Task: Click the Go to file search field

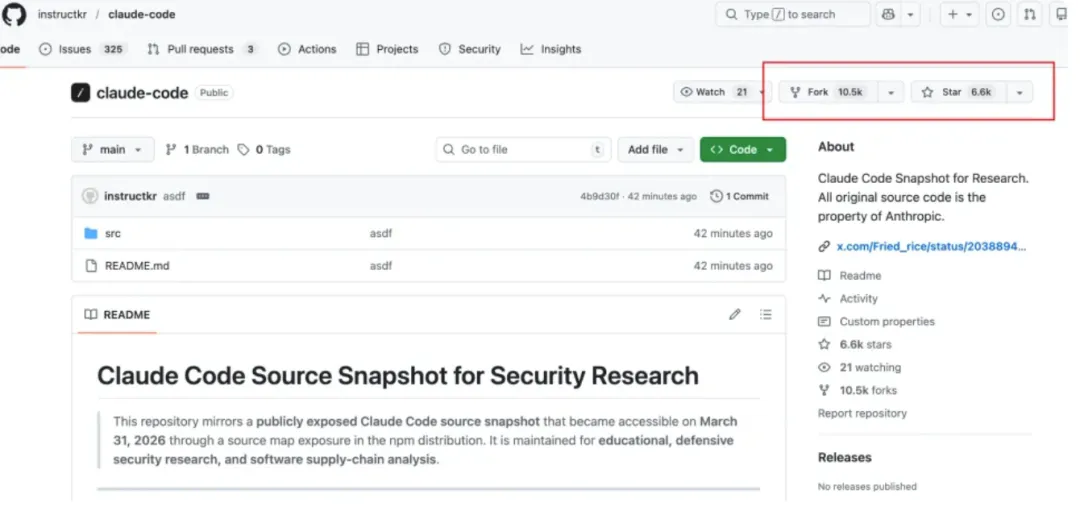Action: tap(522, 149)
